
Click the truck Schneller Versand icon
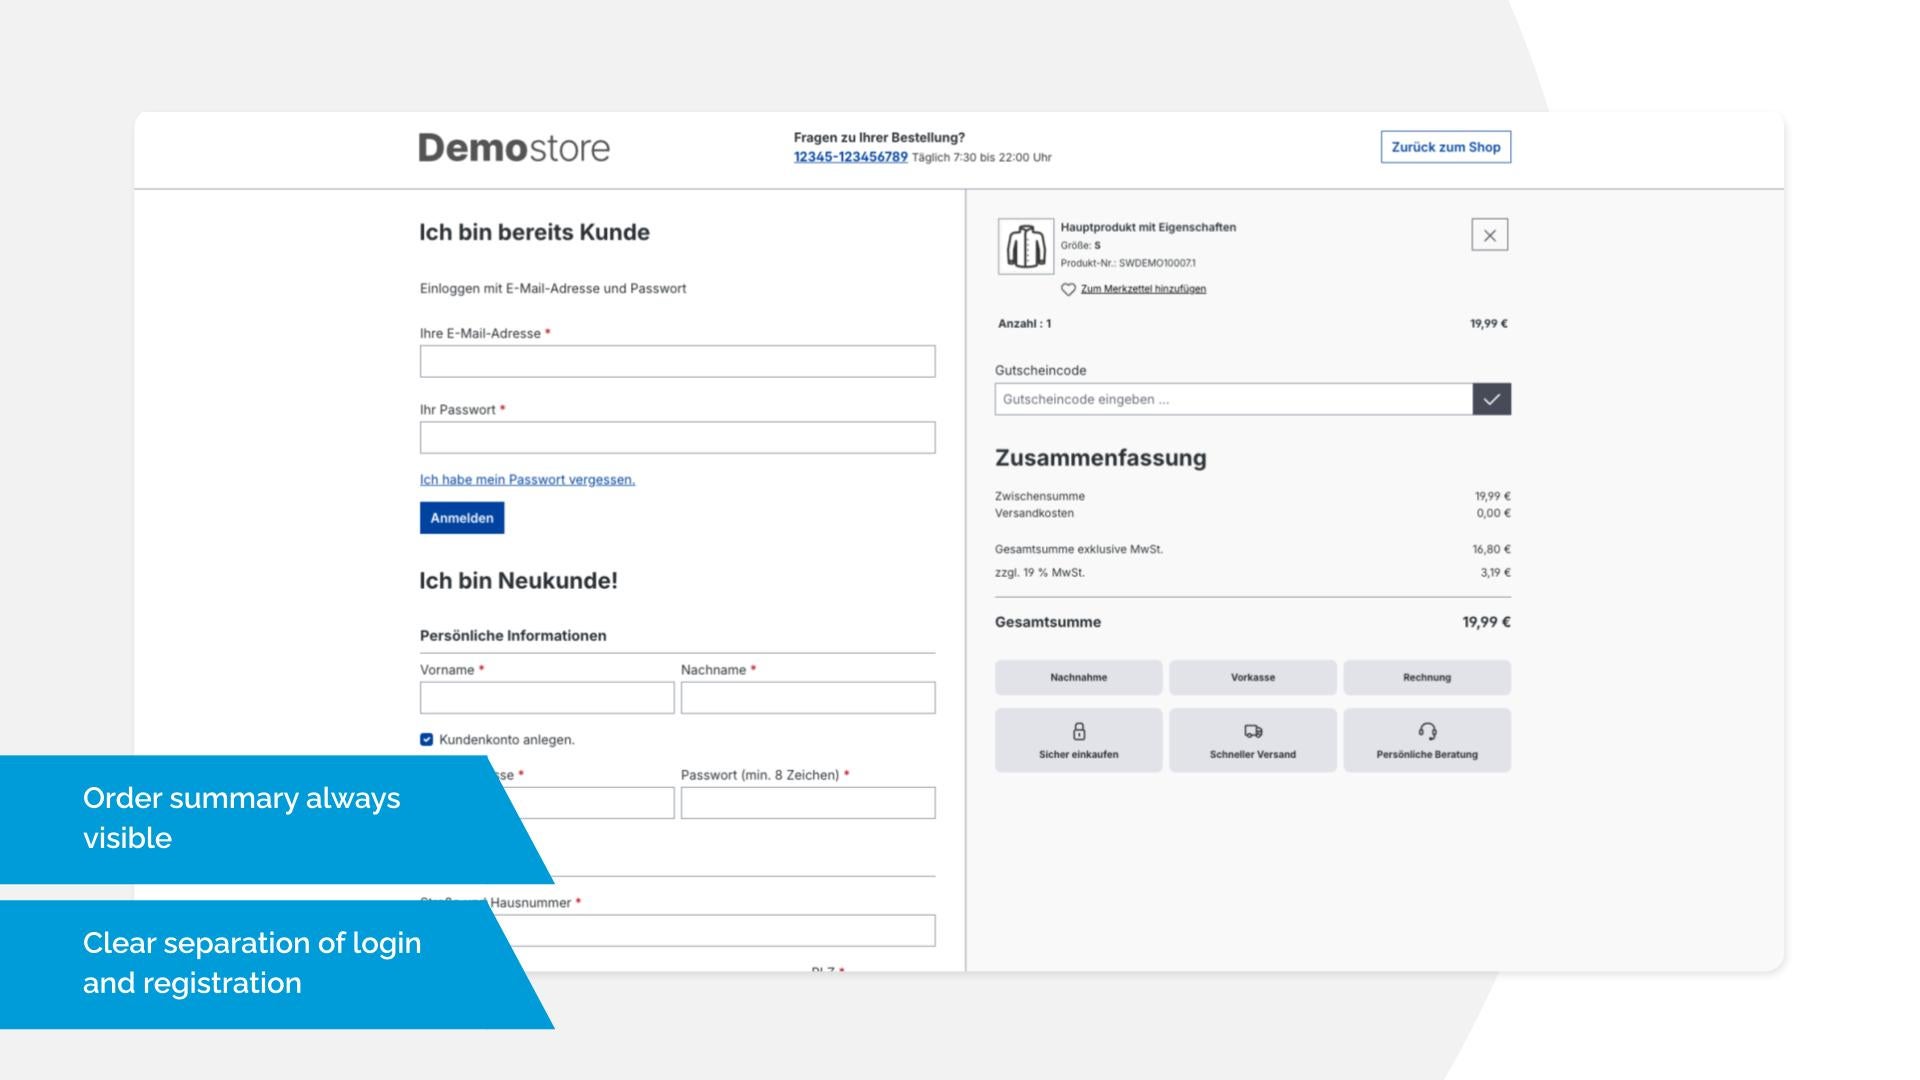(x=1253, y=731)
